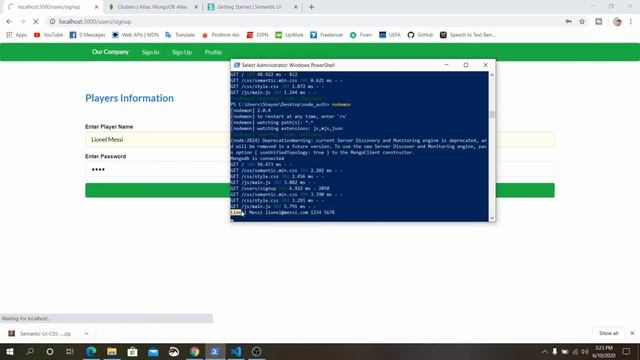Open the Sign In nav item
This screenshot has width=640, height=360.
[x=150, y=52]
